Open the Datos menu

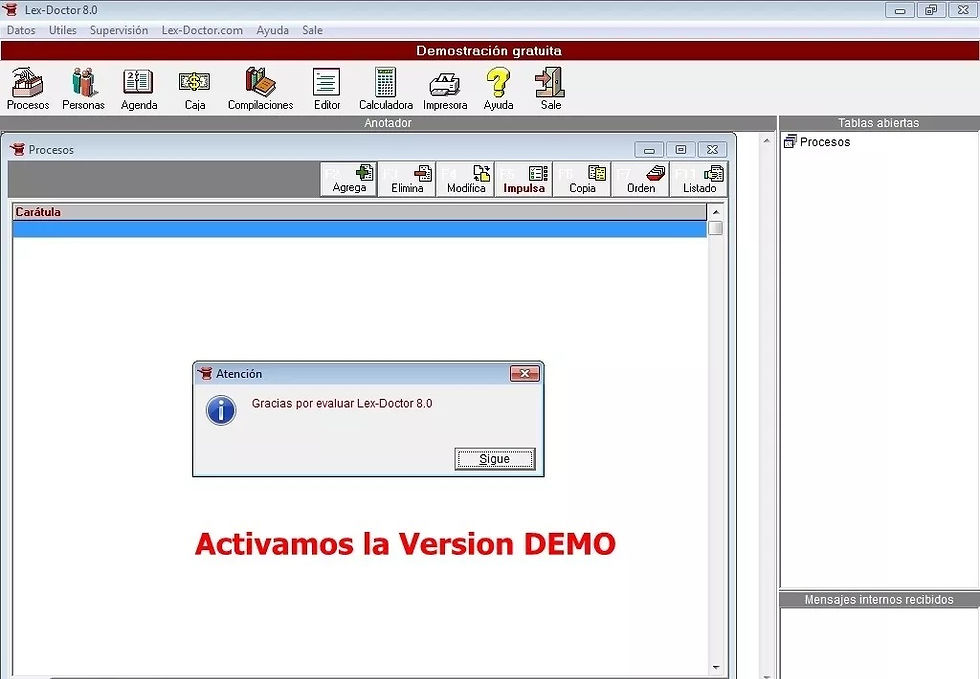click(21, 30)
